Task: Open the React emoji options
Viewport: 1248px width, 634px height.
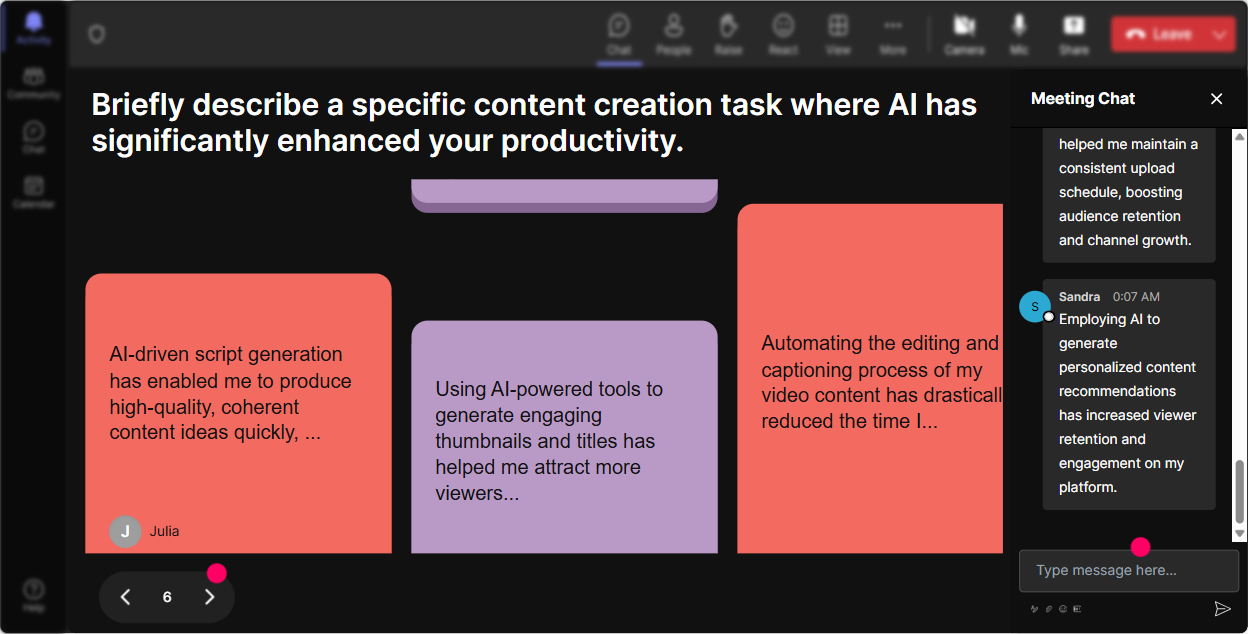Action: click(783, 34)
